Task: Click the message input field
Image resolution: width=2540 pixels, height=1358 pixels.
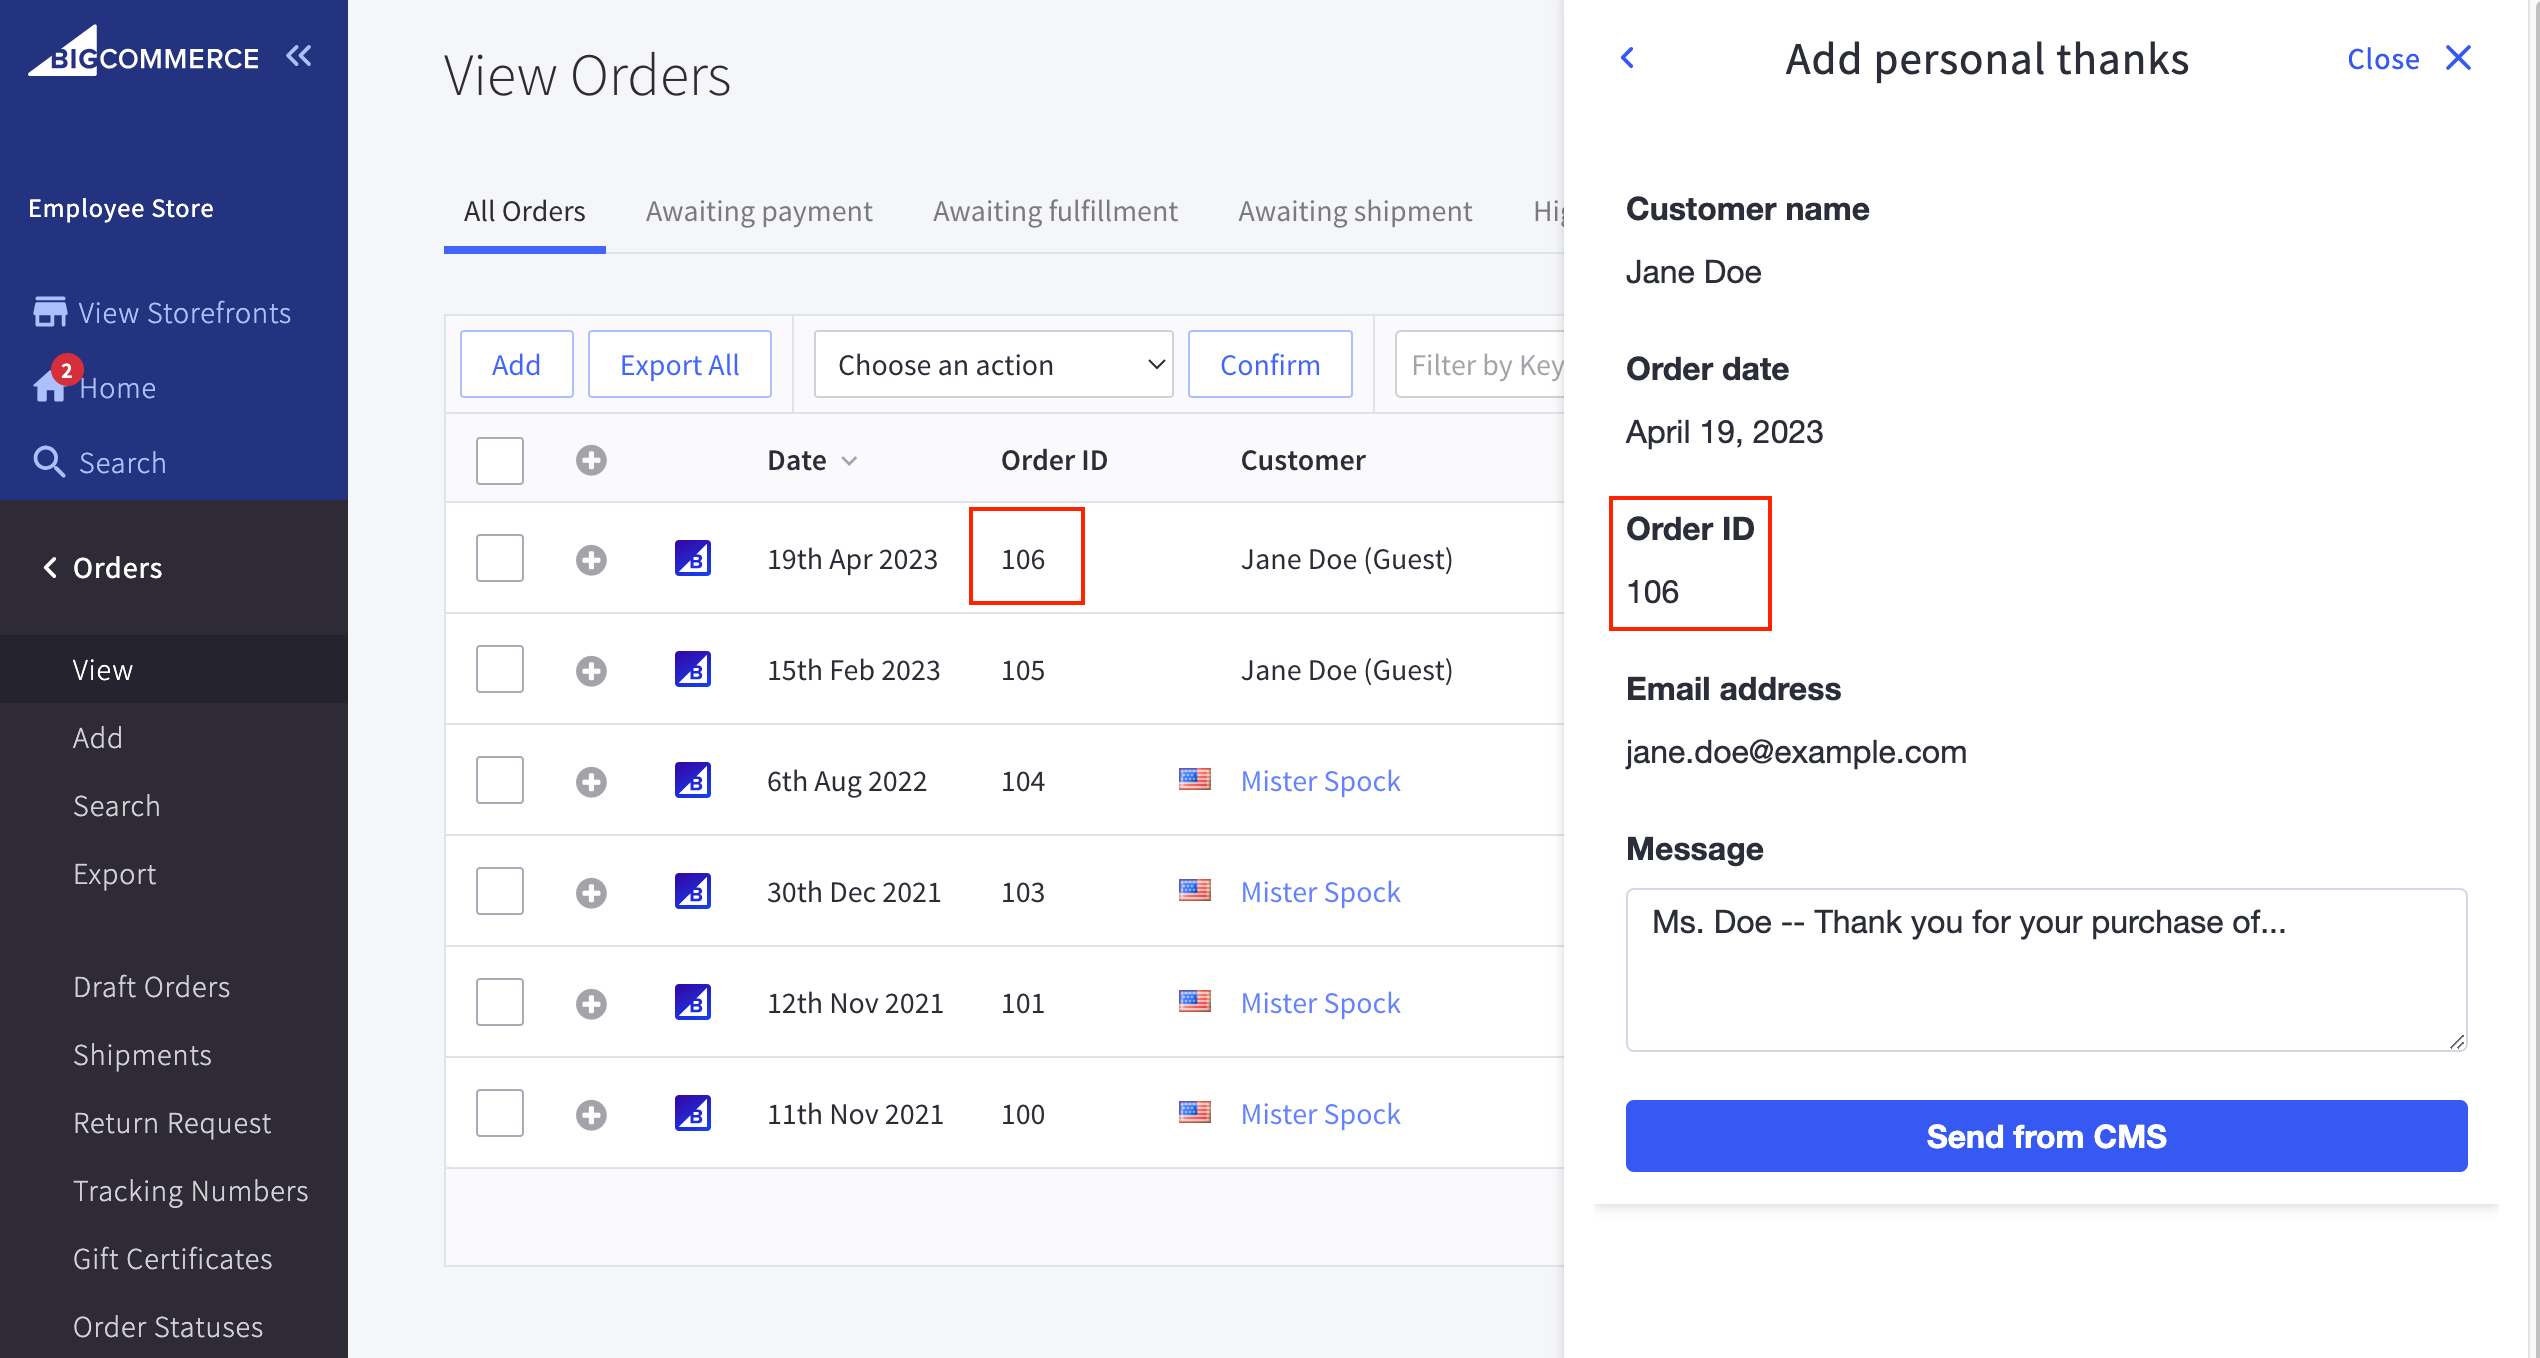Action: click(x=2046, y=968)
